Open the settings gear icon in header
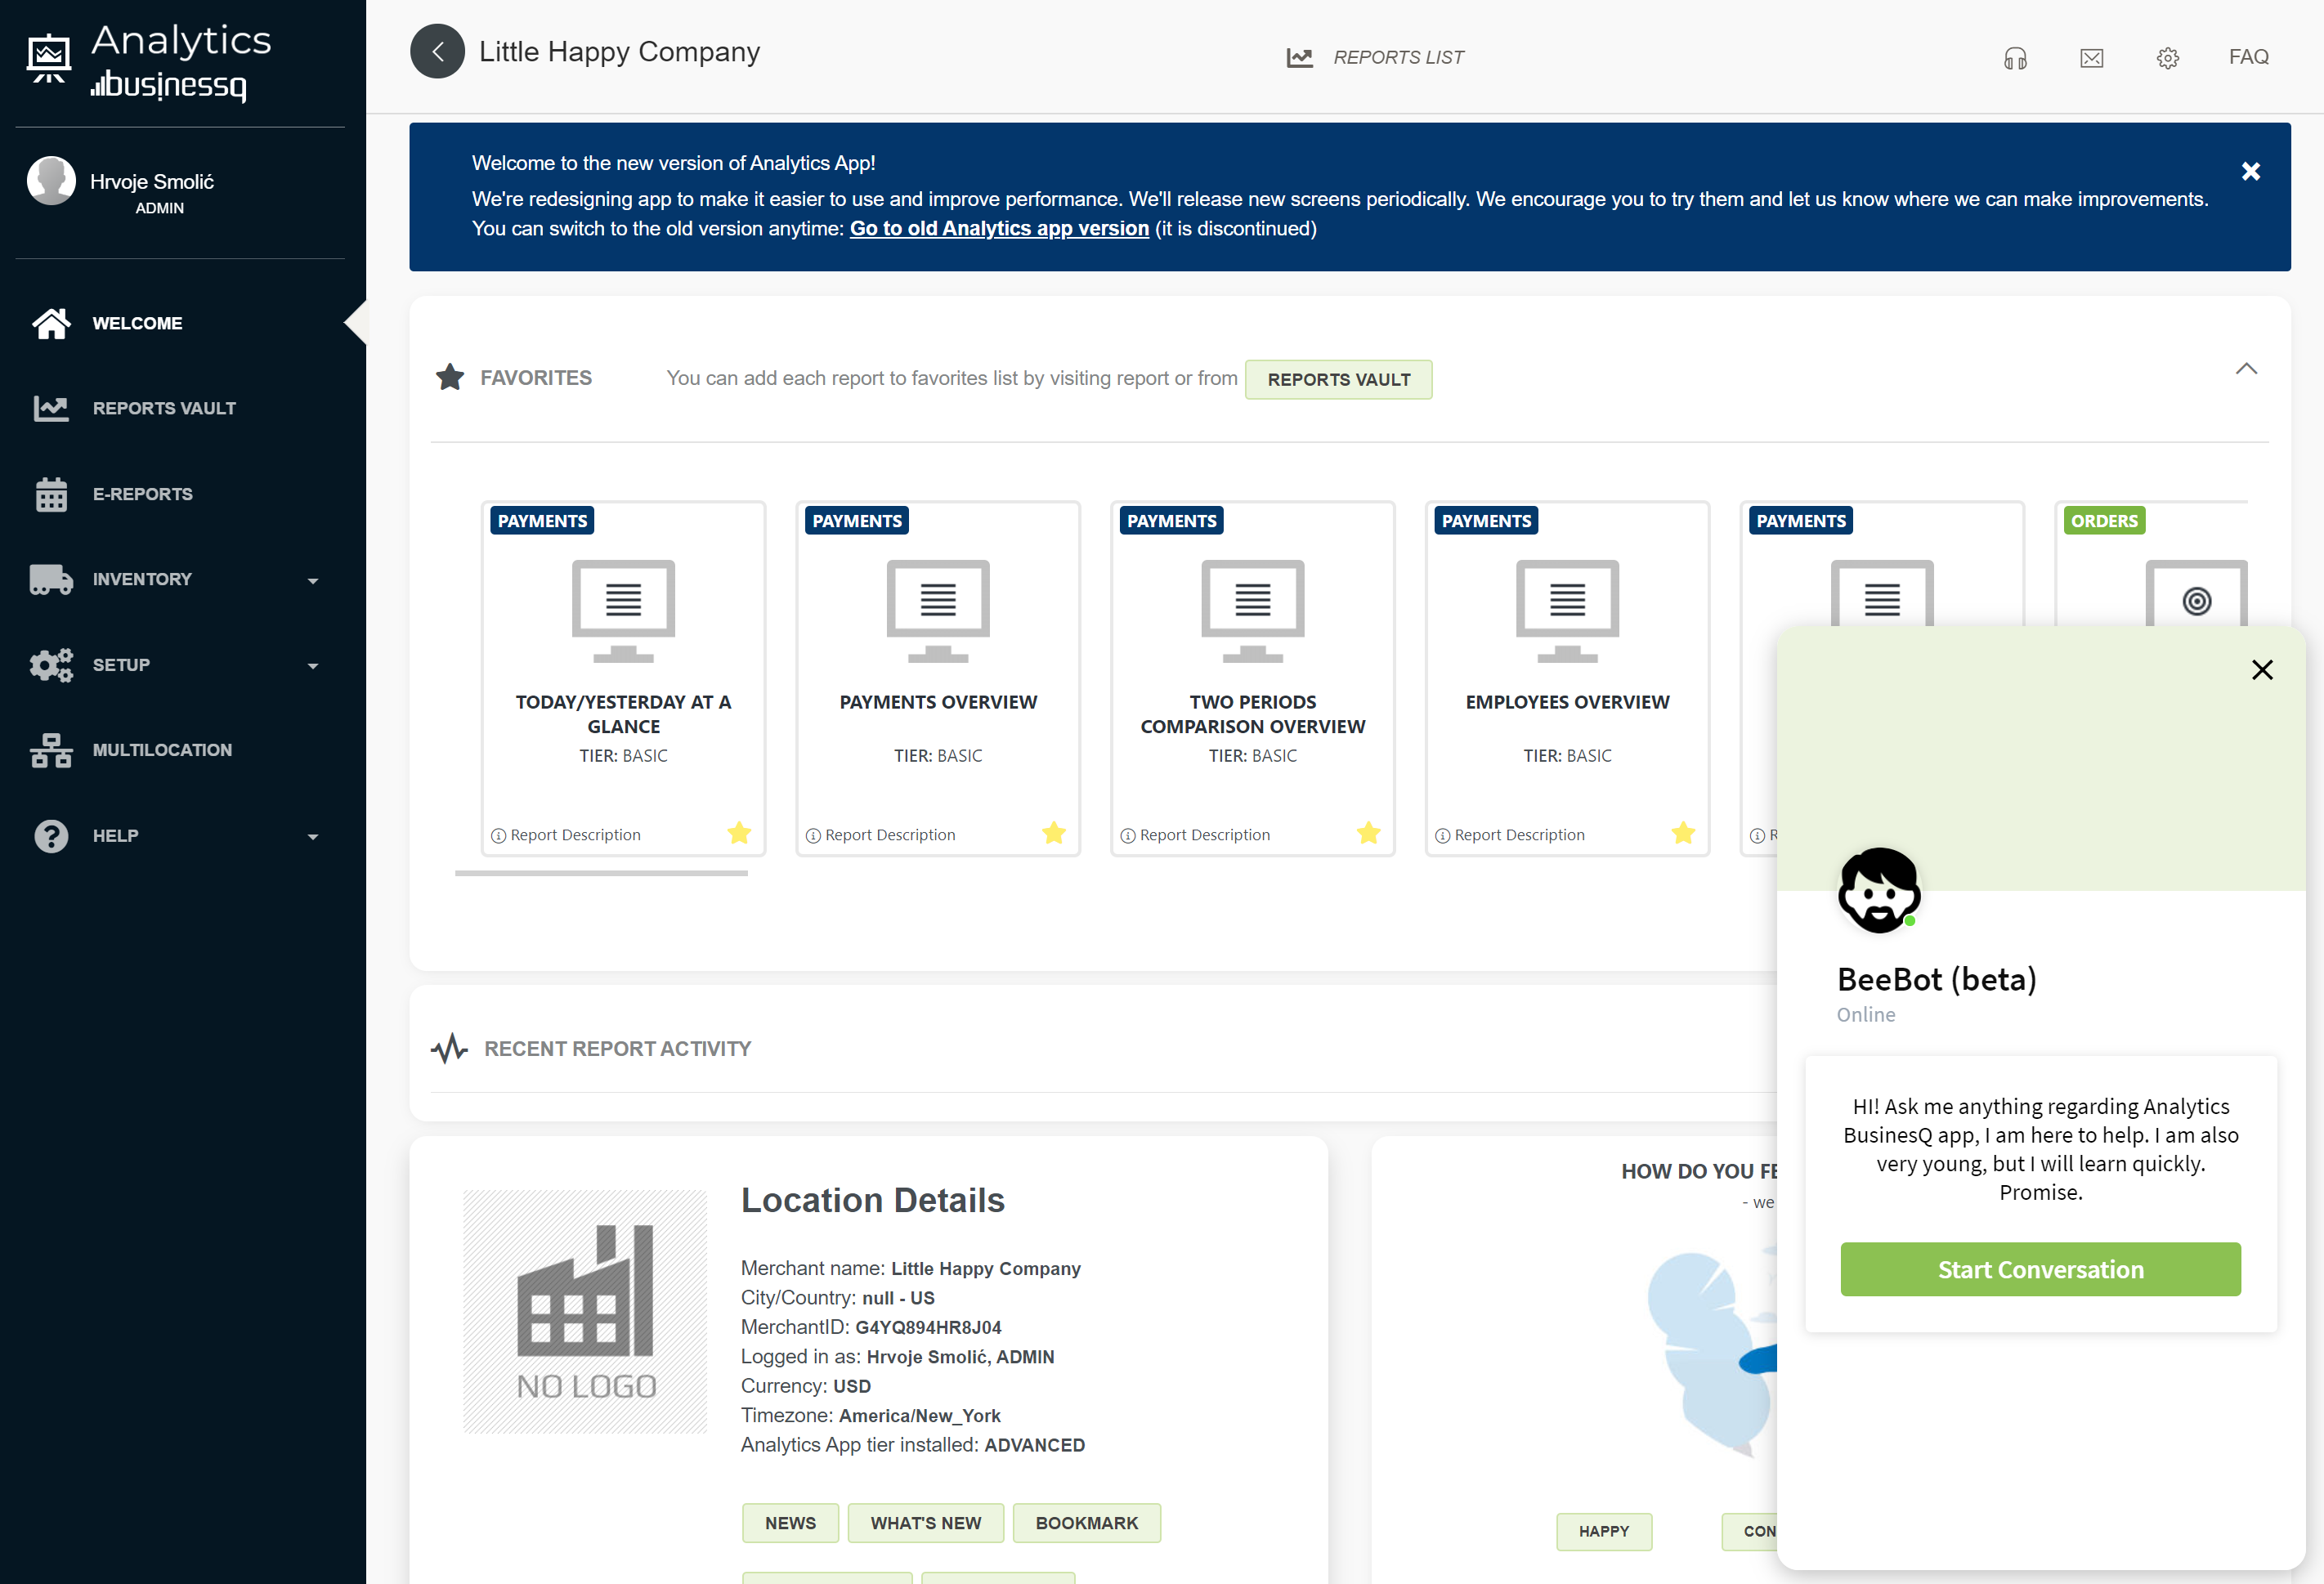 pyautogui.click(x=2167, y=58)
